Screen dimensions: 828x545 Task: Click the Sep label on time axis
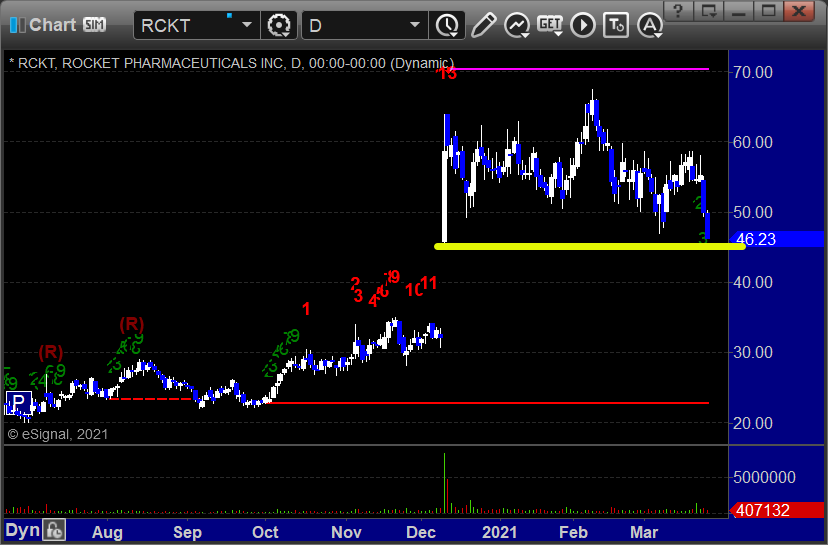pyautogui.click(x=187, y=532)
